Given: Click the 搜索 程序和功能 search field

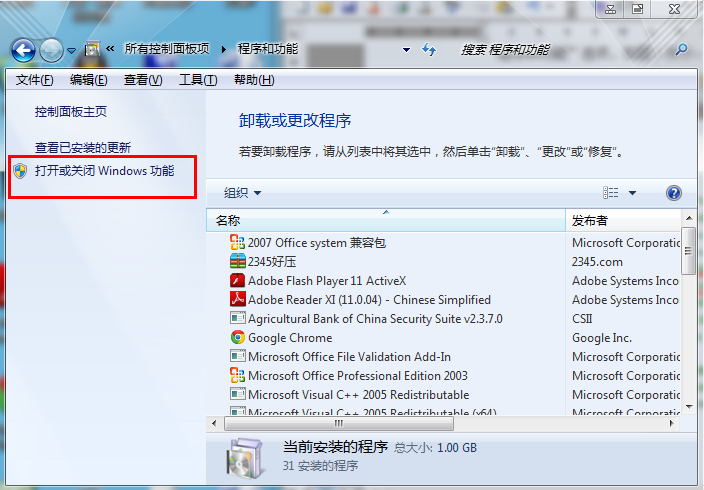Looking at the screenshot, I should [560, 49].
